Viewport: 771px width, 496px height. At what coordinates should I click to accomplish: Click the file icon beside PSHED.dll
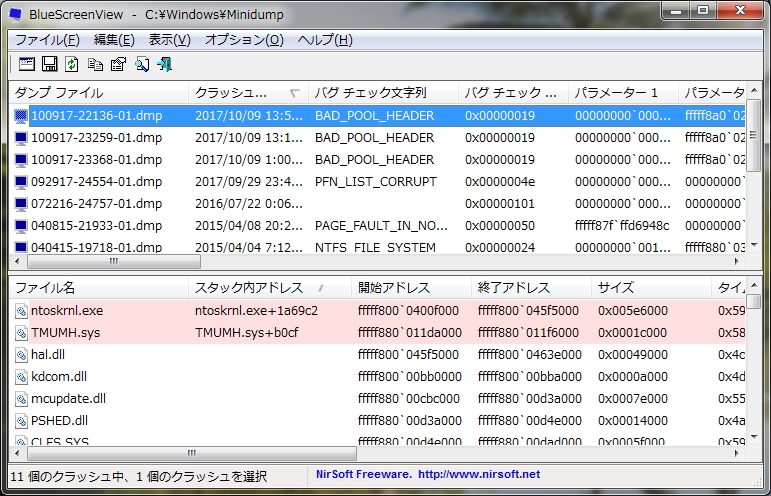pos(21,421)
